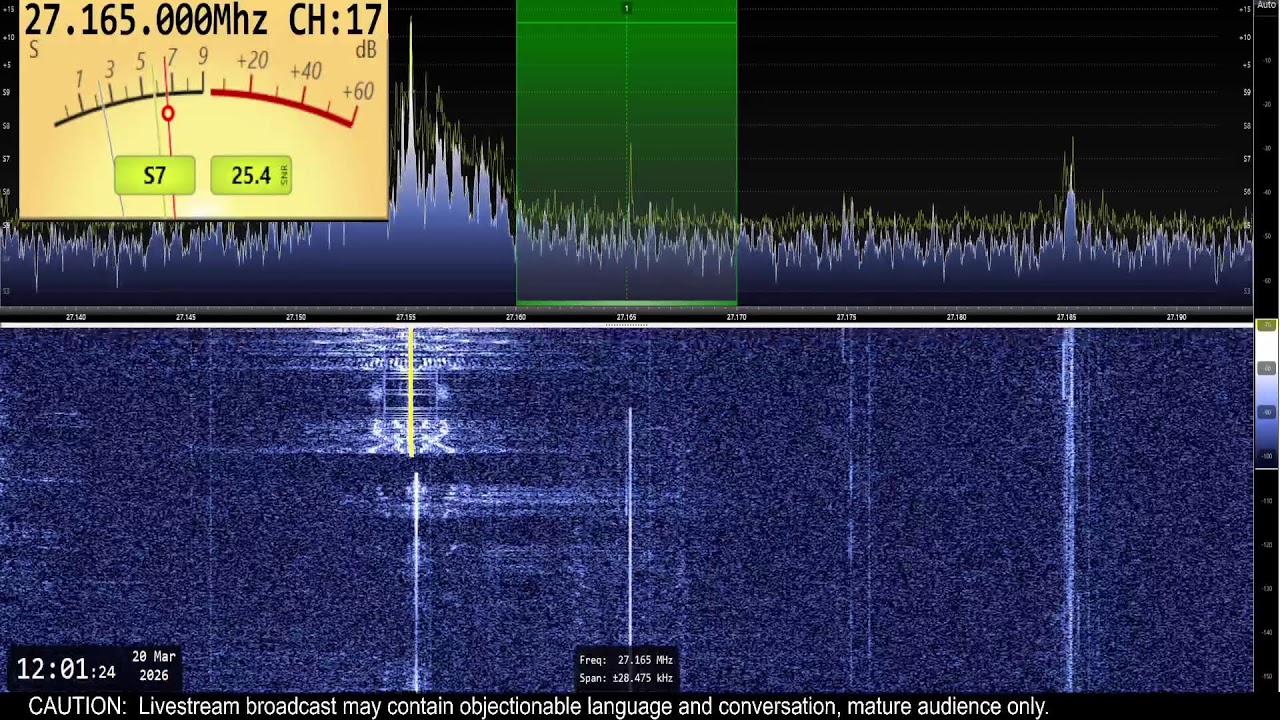
Task: Click the 27.145 frequency scale label
Action: pos(185,317)
